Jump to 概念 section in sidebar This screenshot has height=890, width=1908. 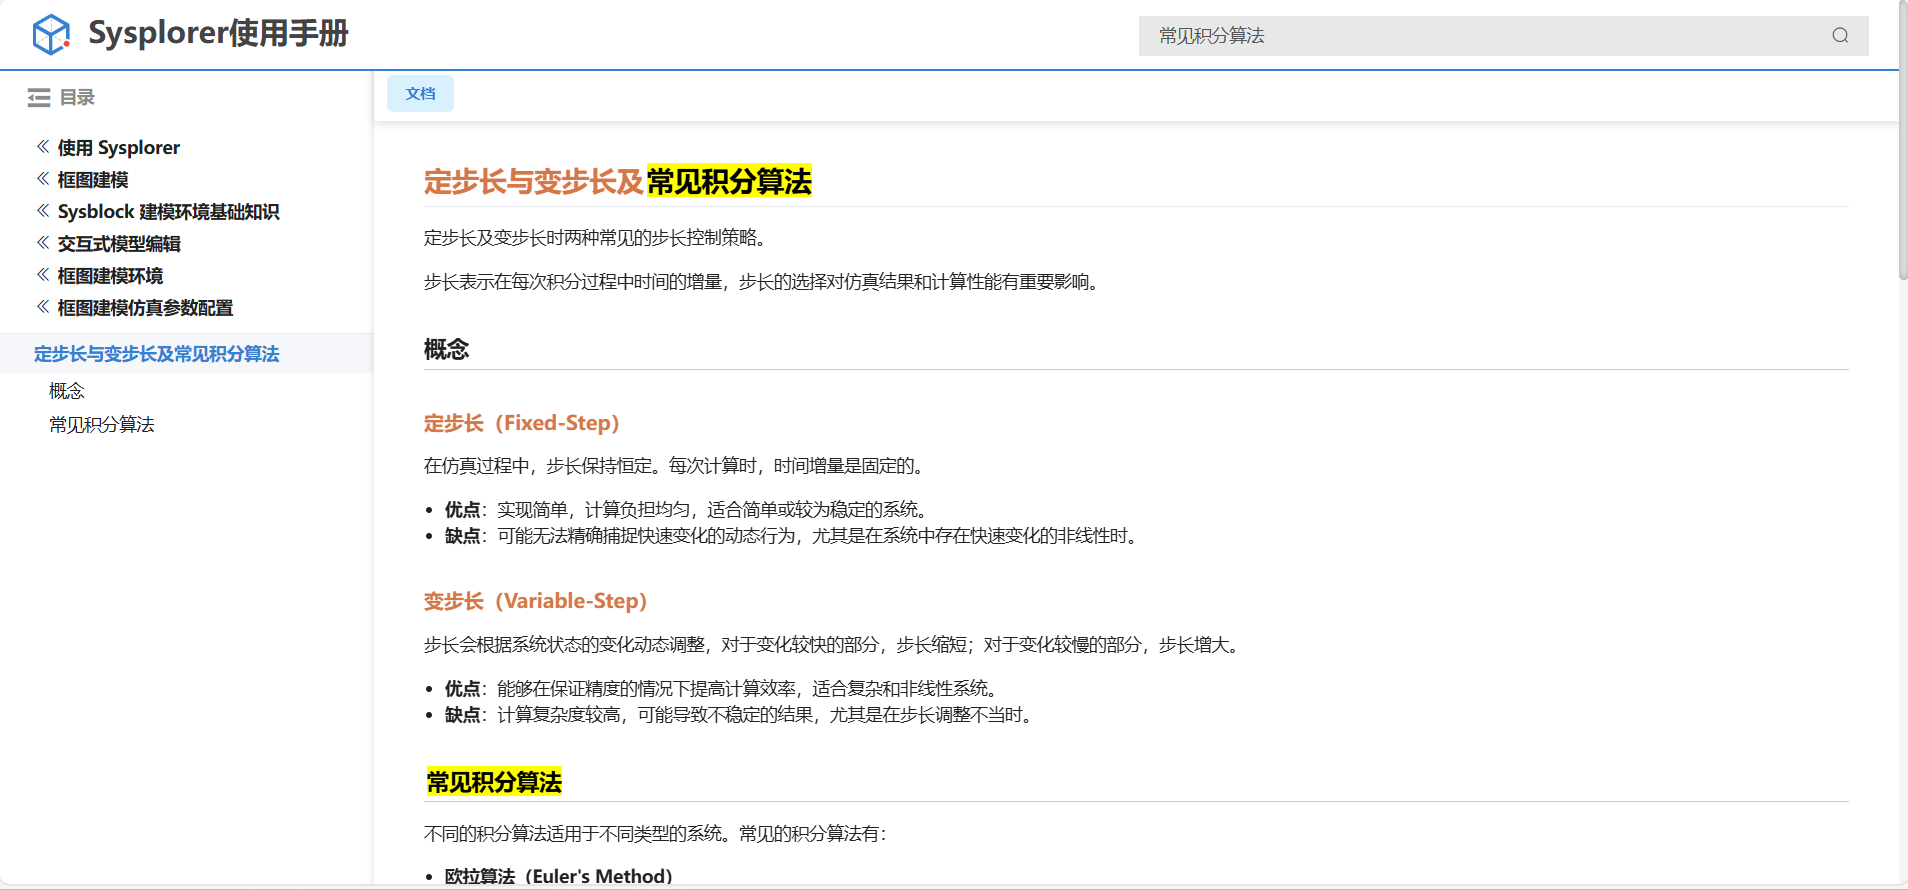[x=67, y=391]
